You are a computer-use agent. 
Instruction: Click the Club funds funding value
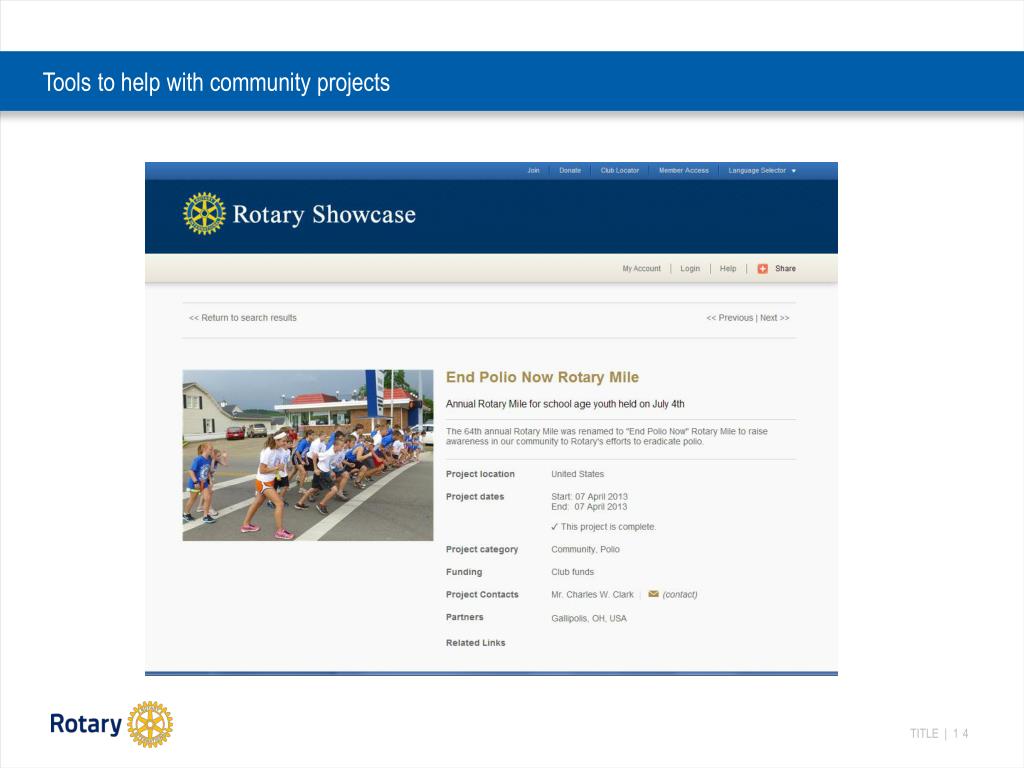click(x=573, y=571)
